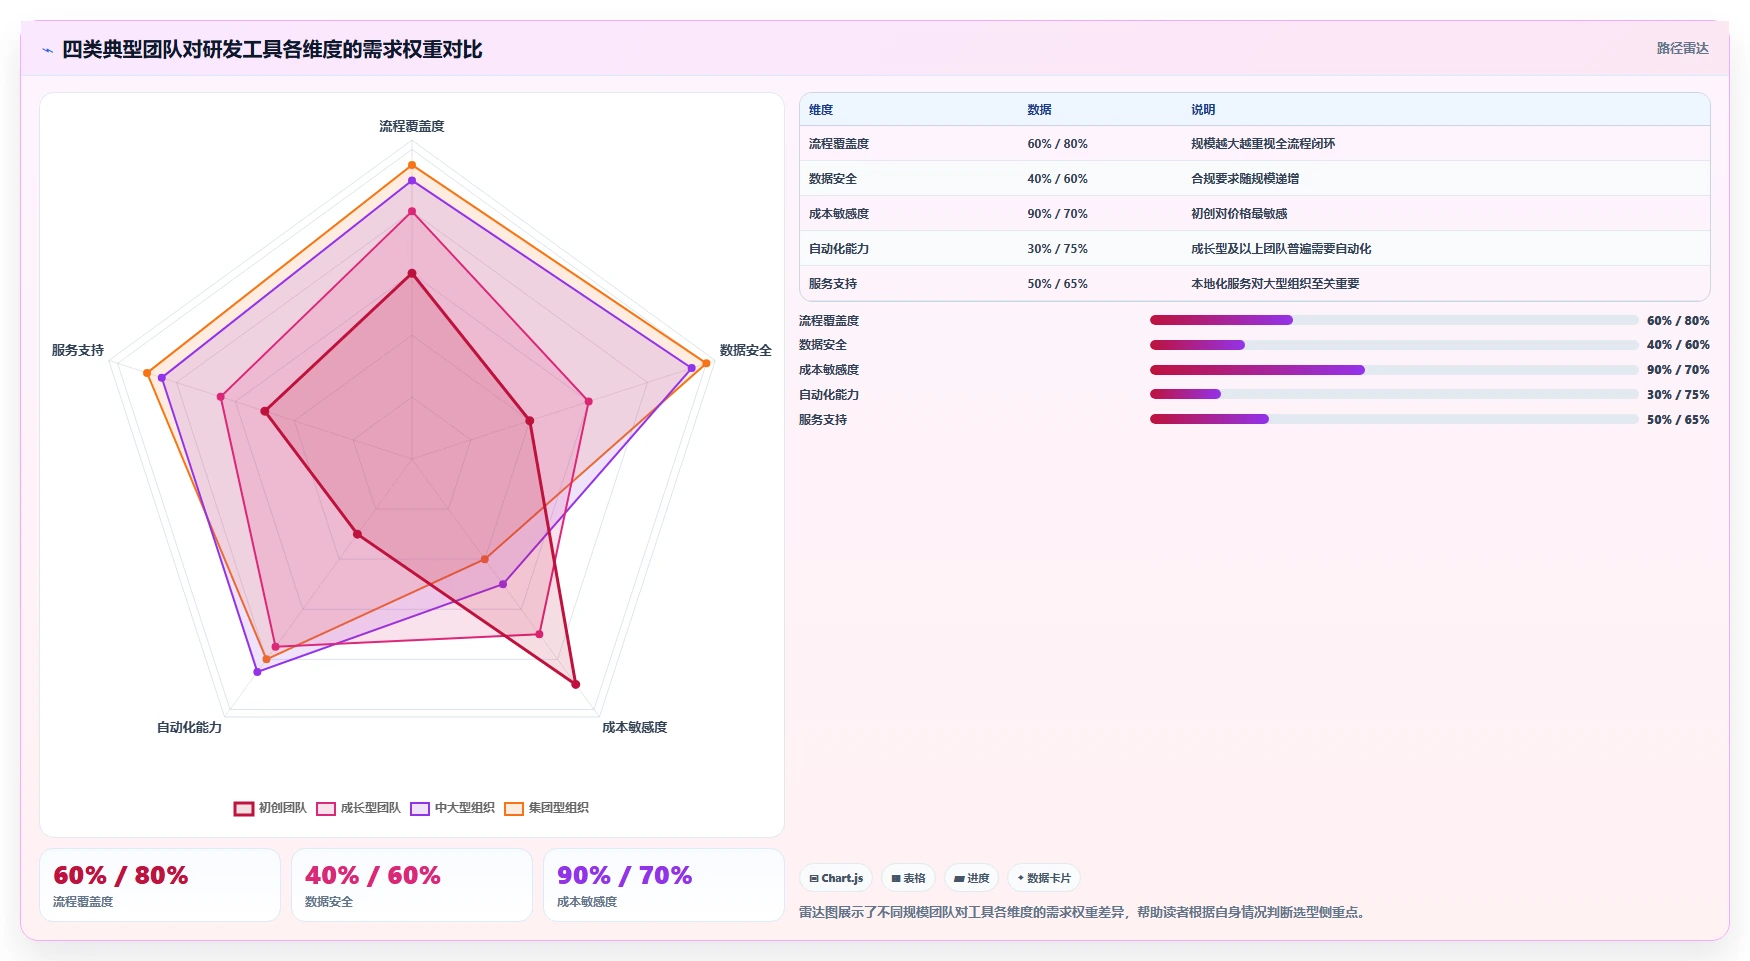Click table value 50% / 65%
This screenshot has width=1750, height=961.
[1057, 284]
